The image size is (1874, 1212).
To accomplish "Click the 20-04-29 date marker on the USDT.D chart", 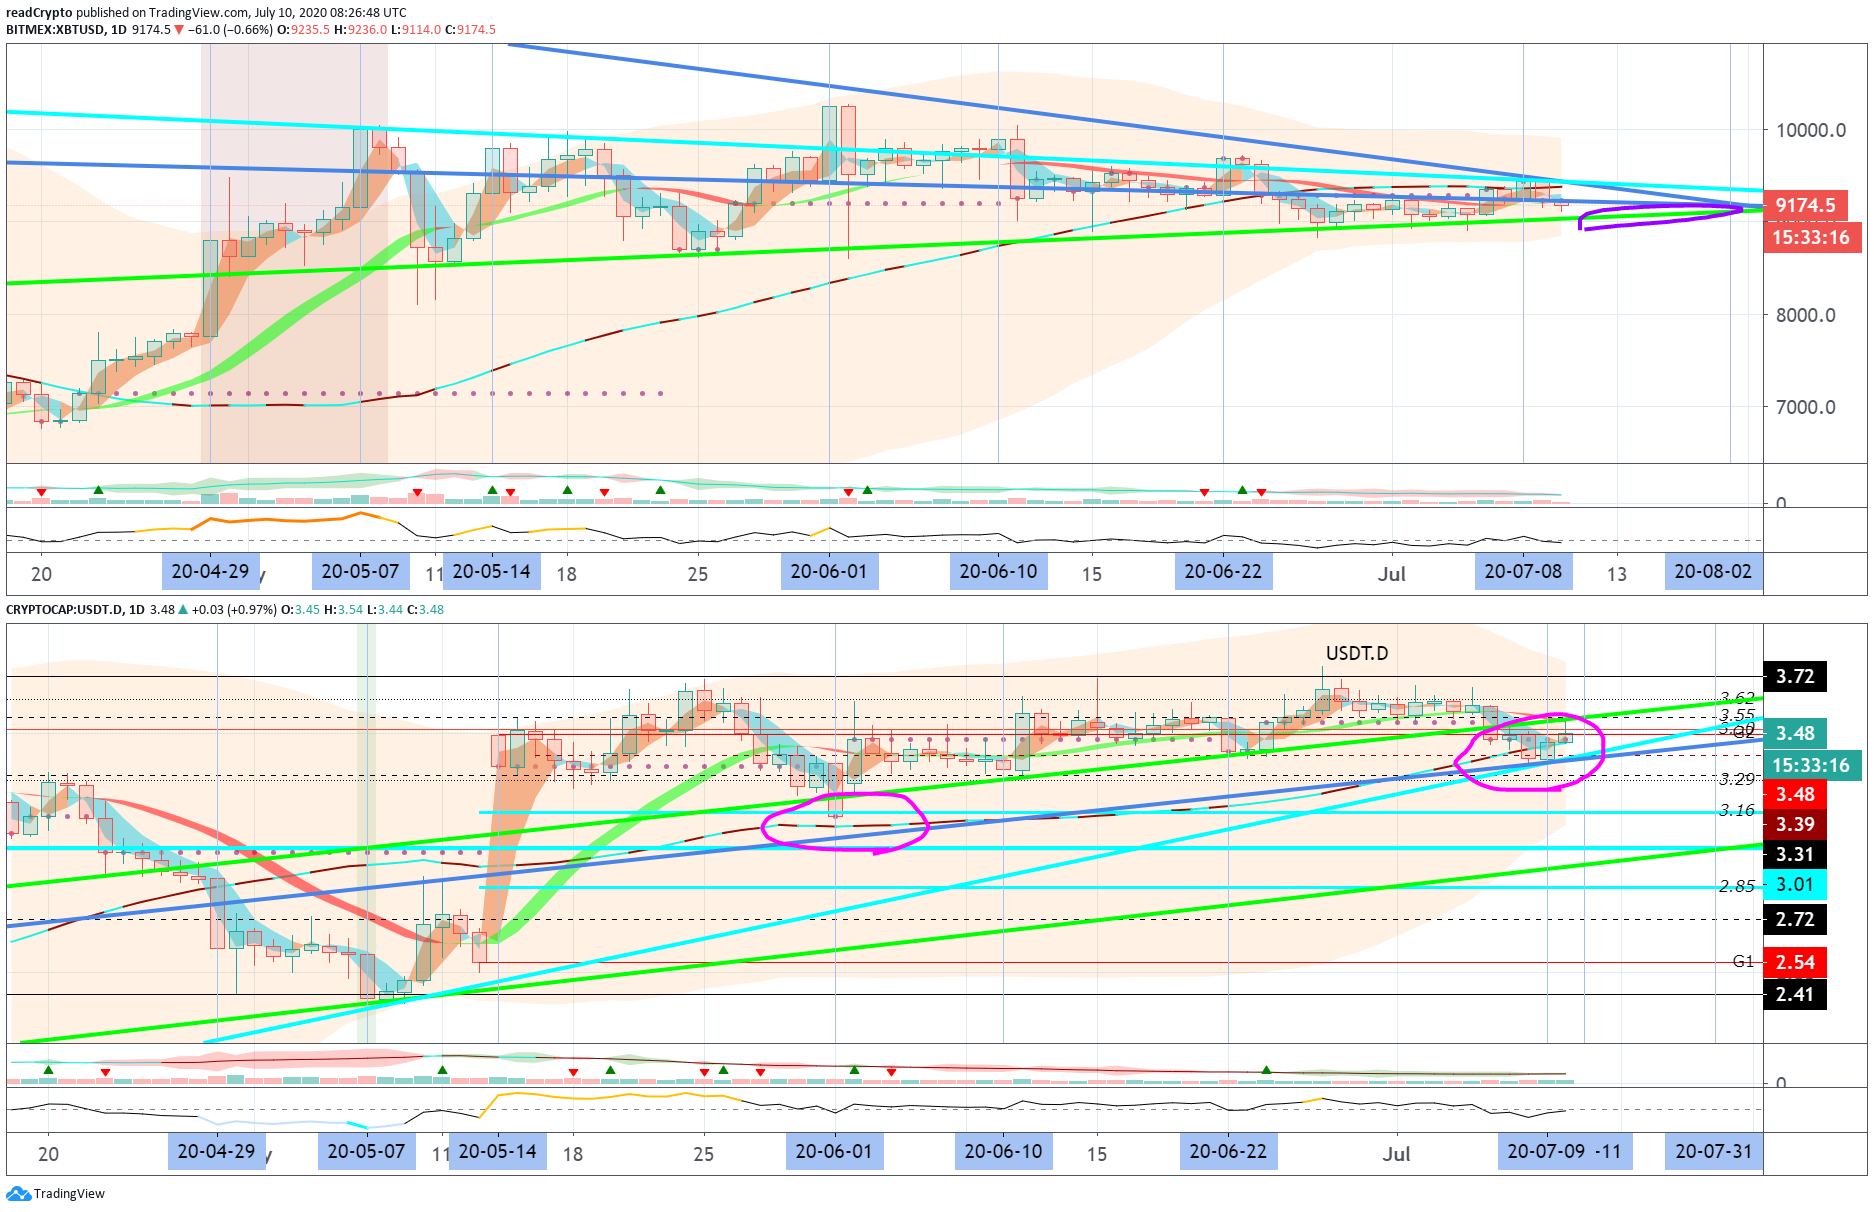I will pos(217,1152).
